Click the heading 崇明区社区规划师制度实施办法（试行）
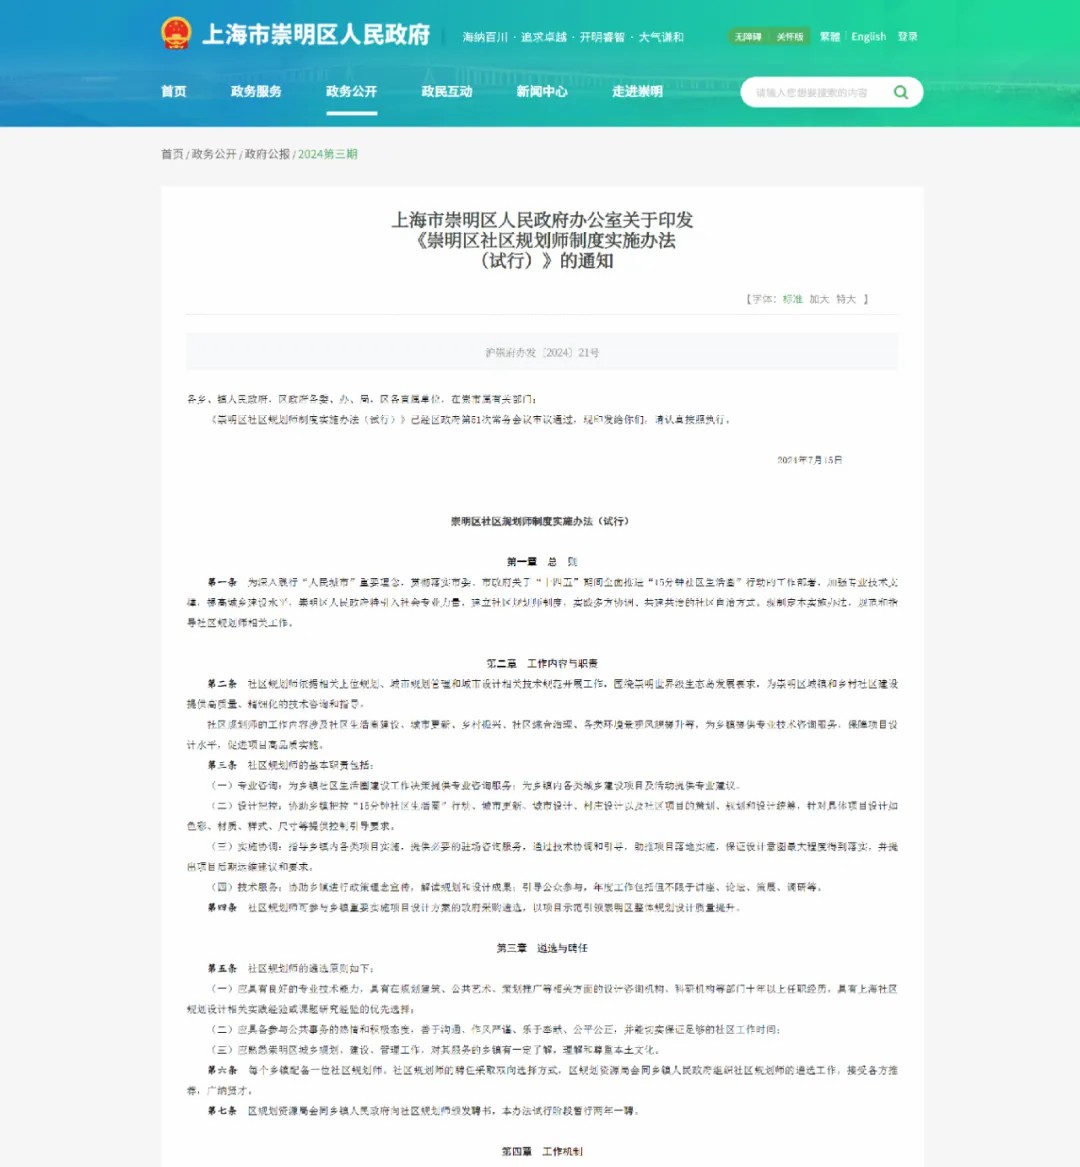The width and height of the screenshot is (1080, 1167). tap(541, 521)
